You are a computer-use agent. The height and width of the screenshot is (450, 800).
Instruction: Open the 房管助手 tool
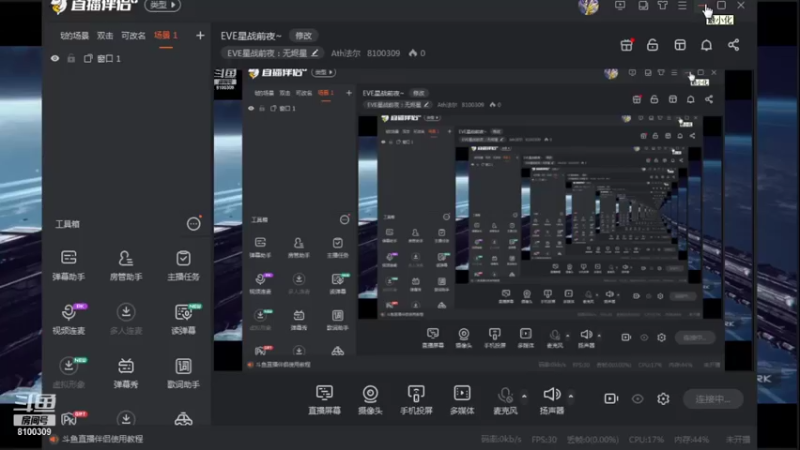126,265
